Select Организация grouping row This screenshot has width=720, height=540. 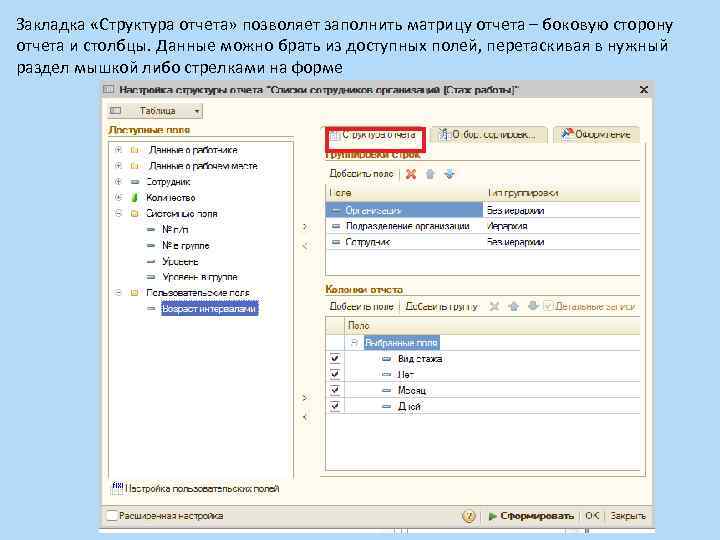(x=404, y=210)
